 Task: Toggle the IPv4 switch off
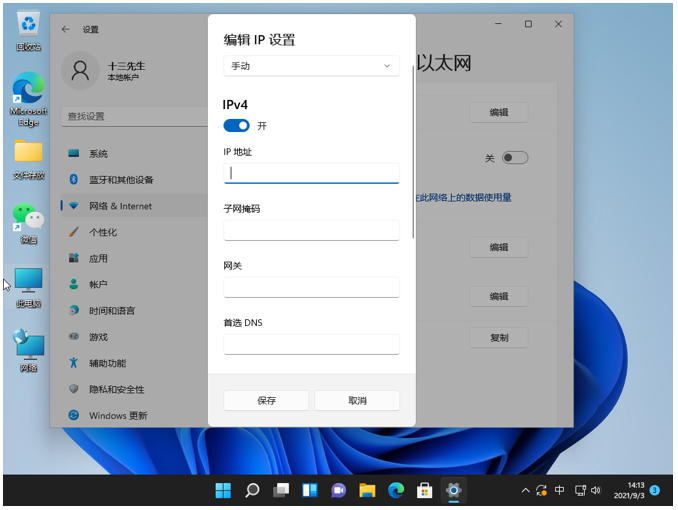236,126
